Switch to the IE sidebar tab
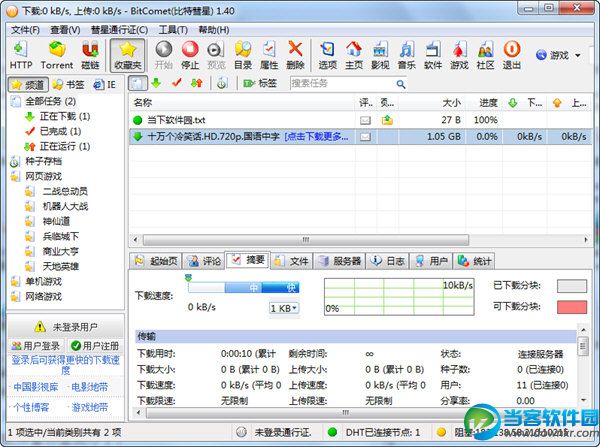600x447 pixels. point(105,85)
